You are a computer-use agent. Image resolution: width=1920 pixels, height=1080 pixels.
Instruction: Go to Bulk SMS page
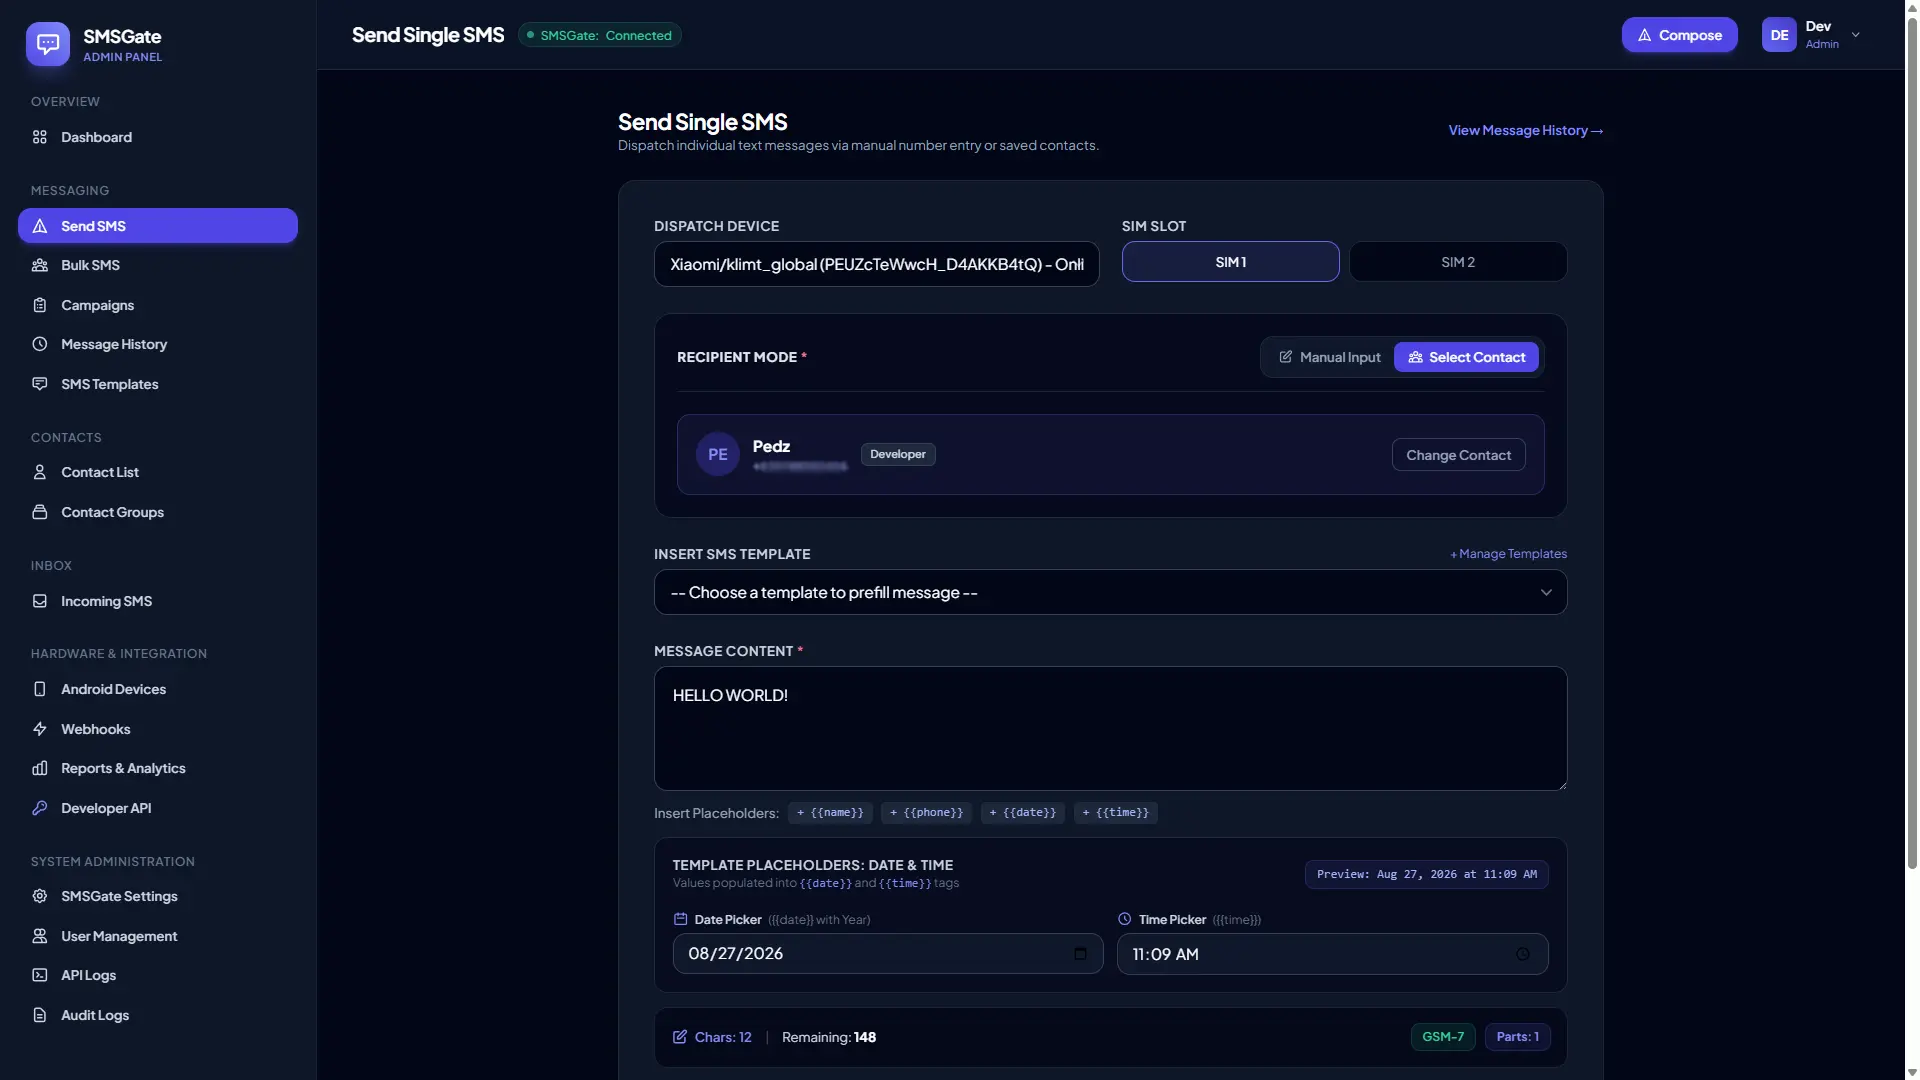(x=158, y=265)
